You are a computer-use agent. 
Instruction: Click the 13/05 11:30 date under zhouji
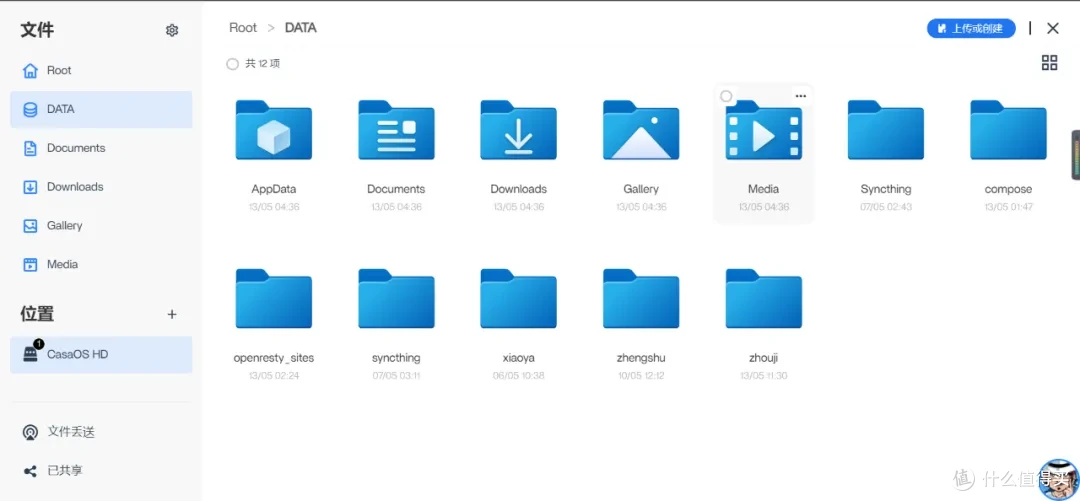tap(764, 376)
